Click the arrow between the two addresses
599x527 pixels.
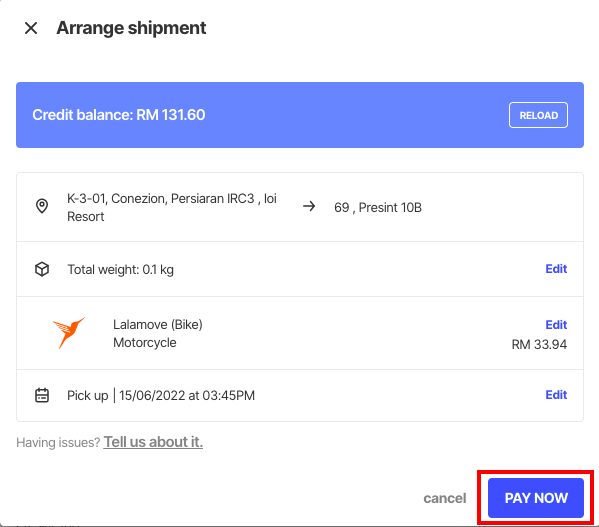pos(309,207)
